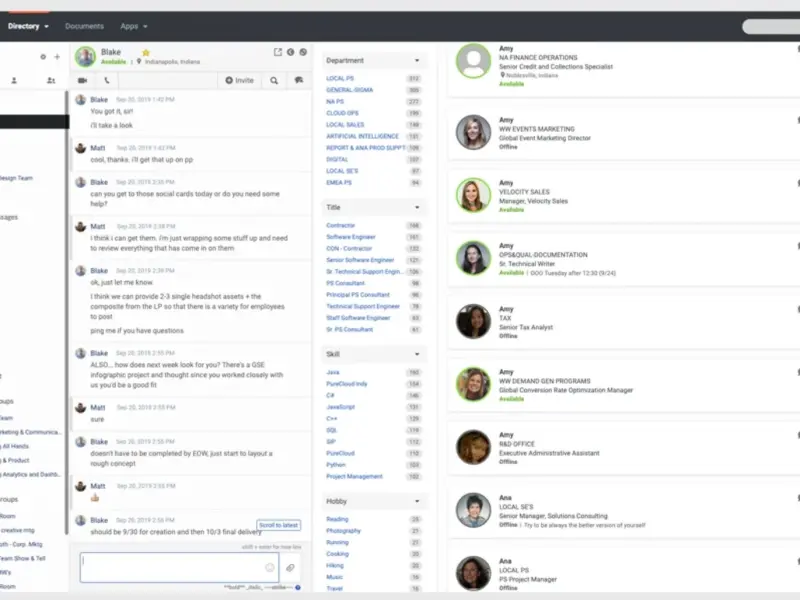
Task: Open Team Show & Tell room in sidebar
Action: (23, 558)
